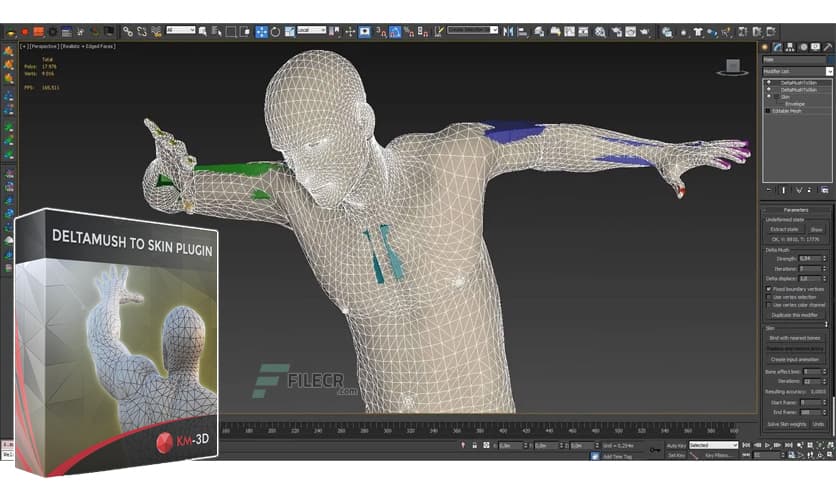Toggle Angle Snap in main toolbar
Viewport: 836px width, 484px height.
click(x=395, y=32)
